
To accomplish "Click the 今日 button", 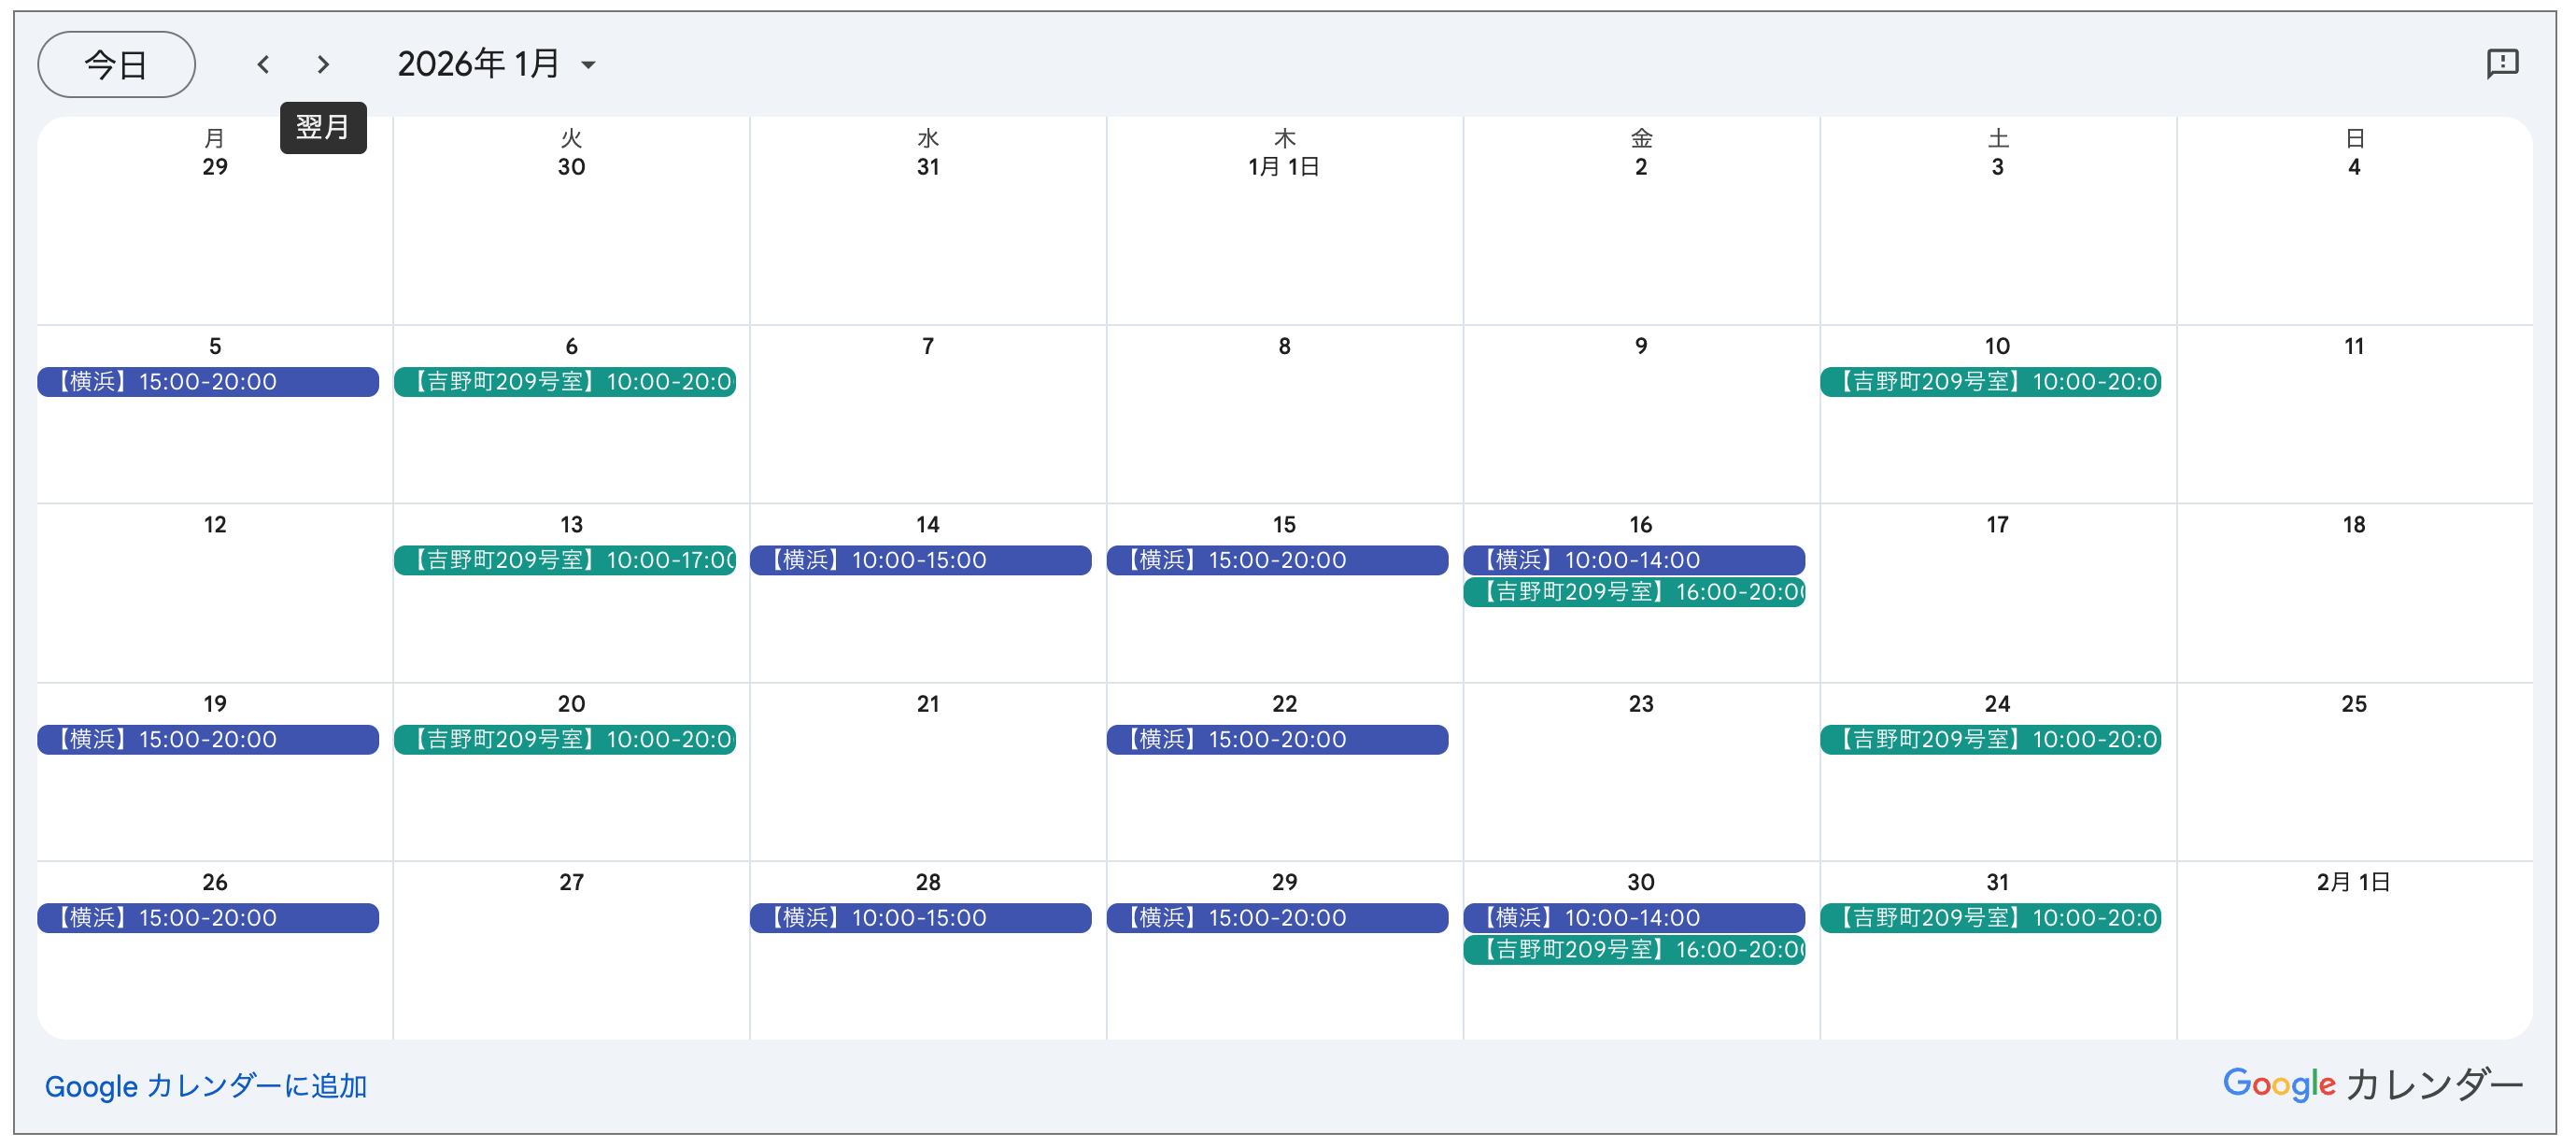I will tap(116, 65).
